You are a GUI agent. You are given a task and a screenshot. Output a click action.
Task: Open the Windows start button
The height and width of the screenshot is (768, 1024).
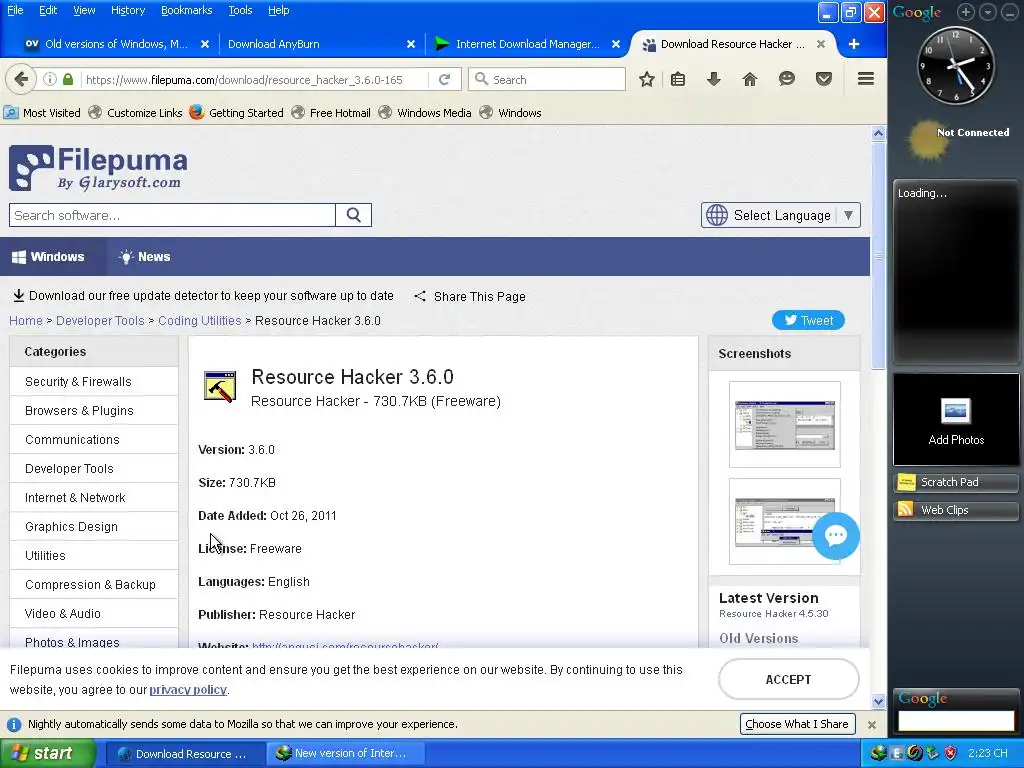point(48,753)
